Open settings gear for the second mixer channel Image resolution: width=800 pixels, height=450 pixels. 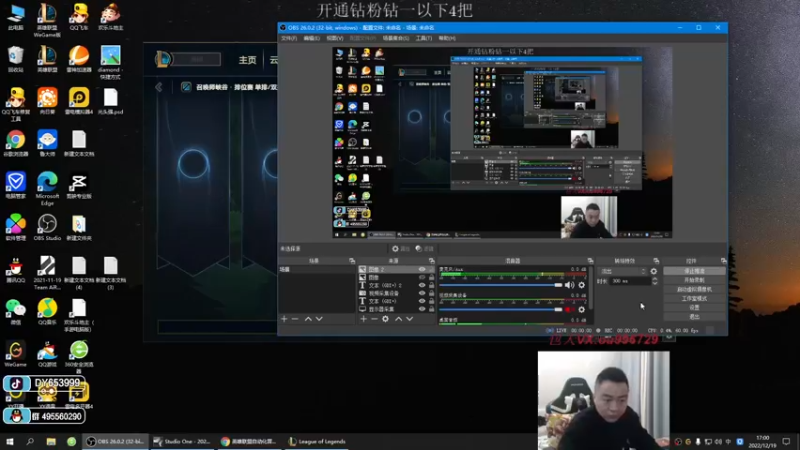tap(582, 310)
